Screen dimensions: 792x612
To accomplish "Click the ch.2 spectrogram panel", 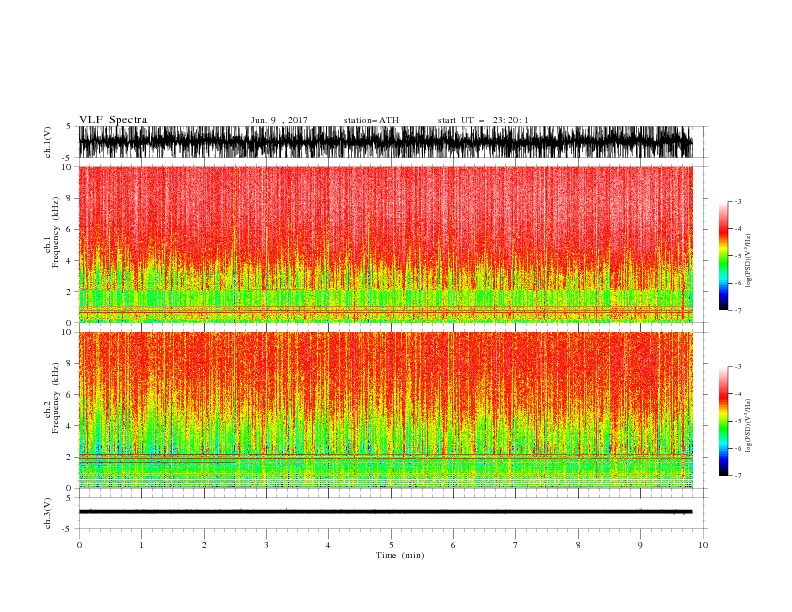I will (385, 410).
